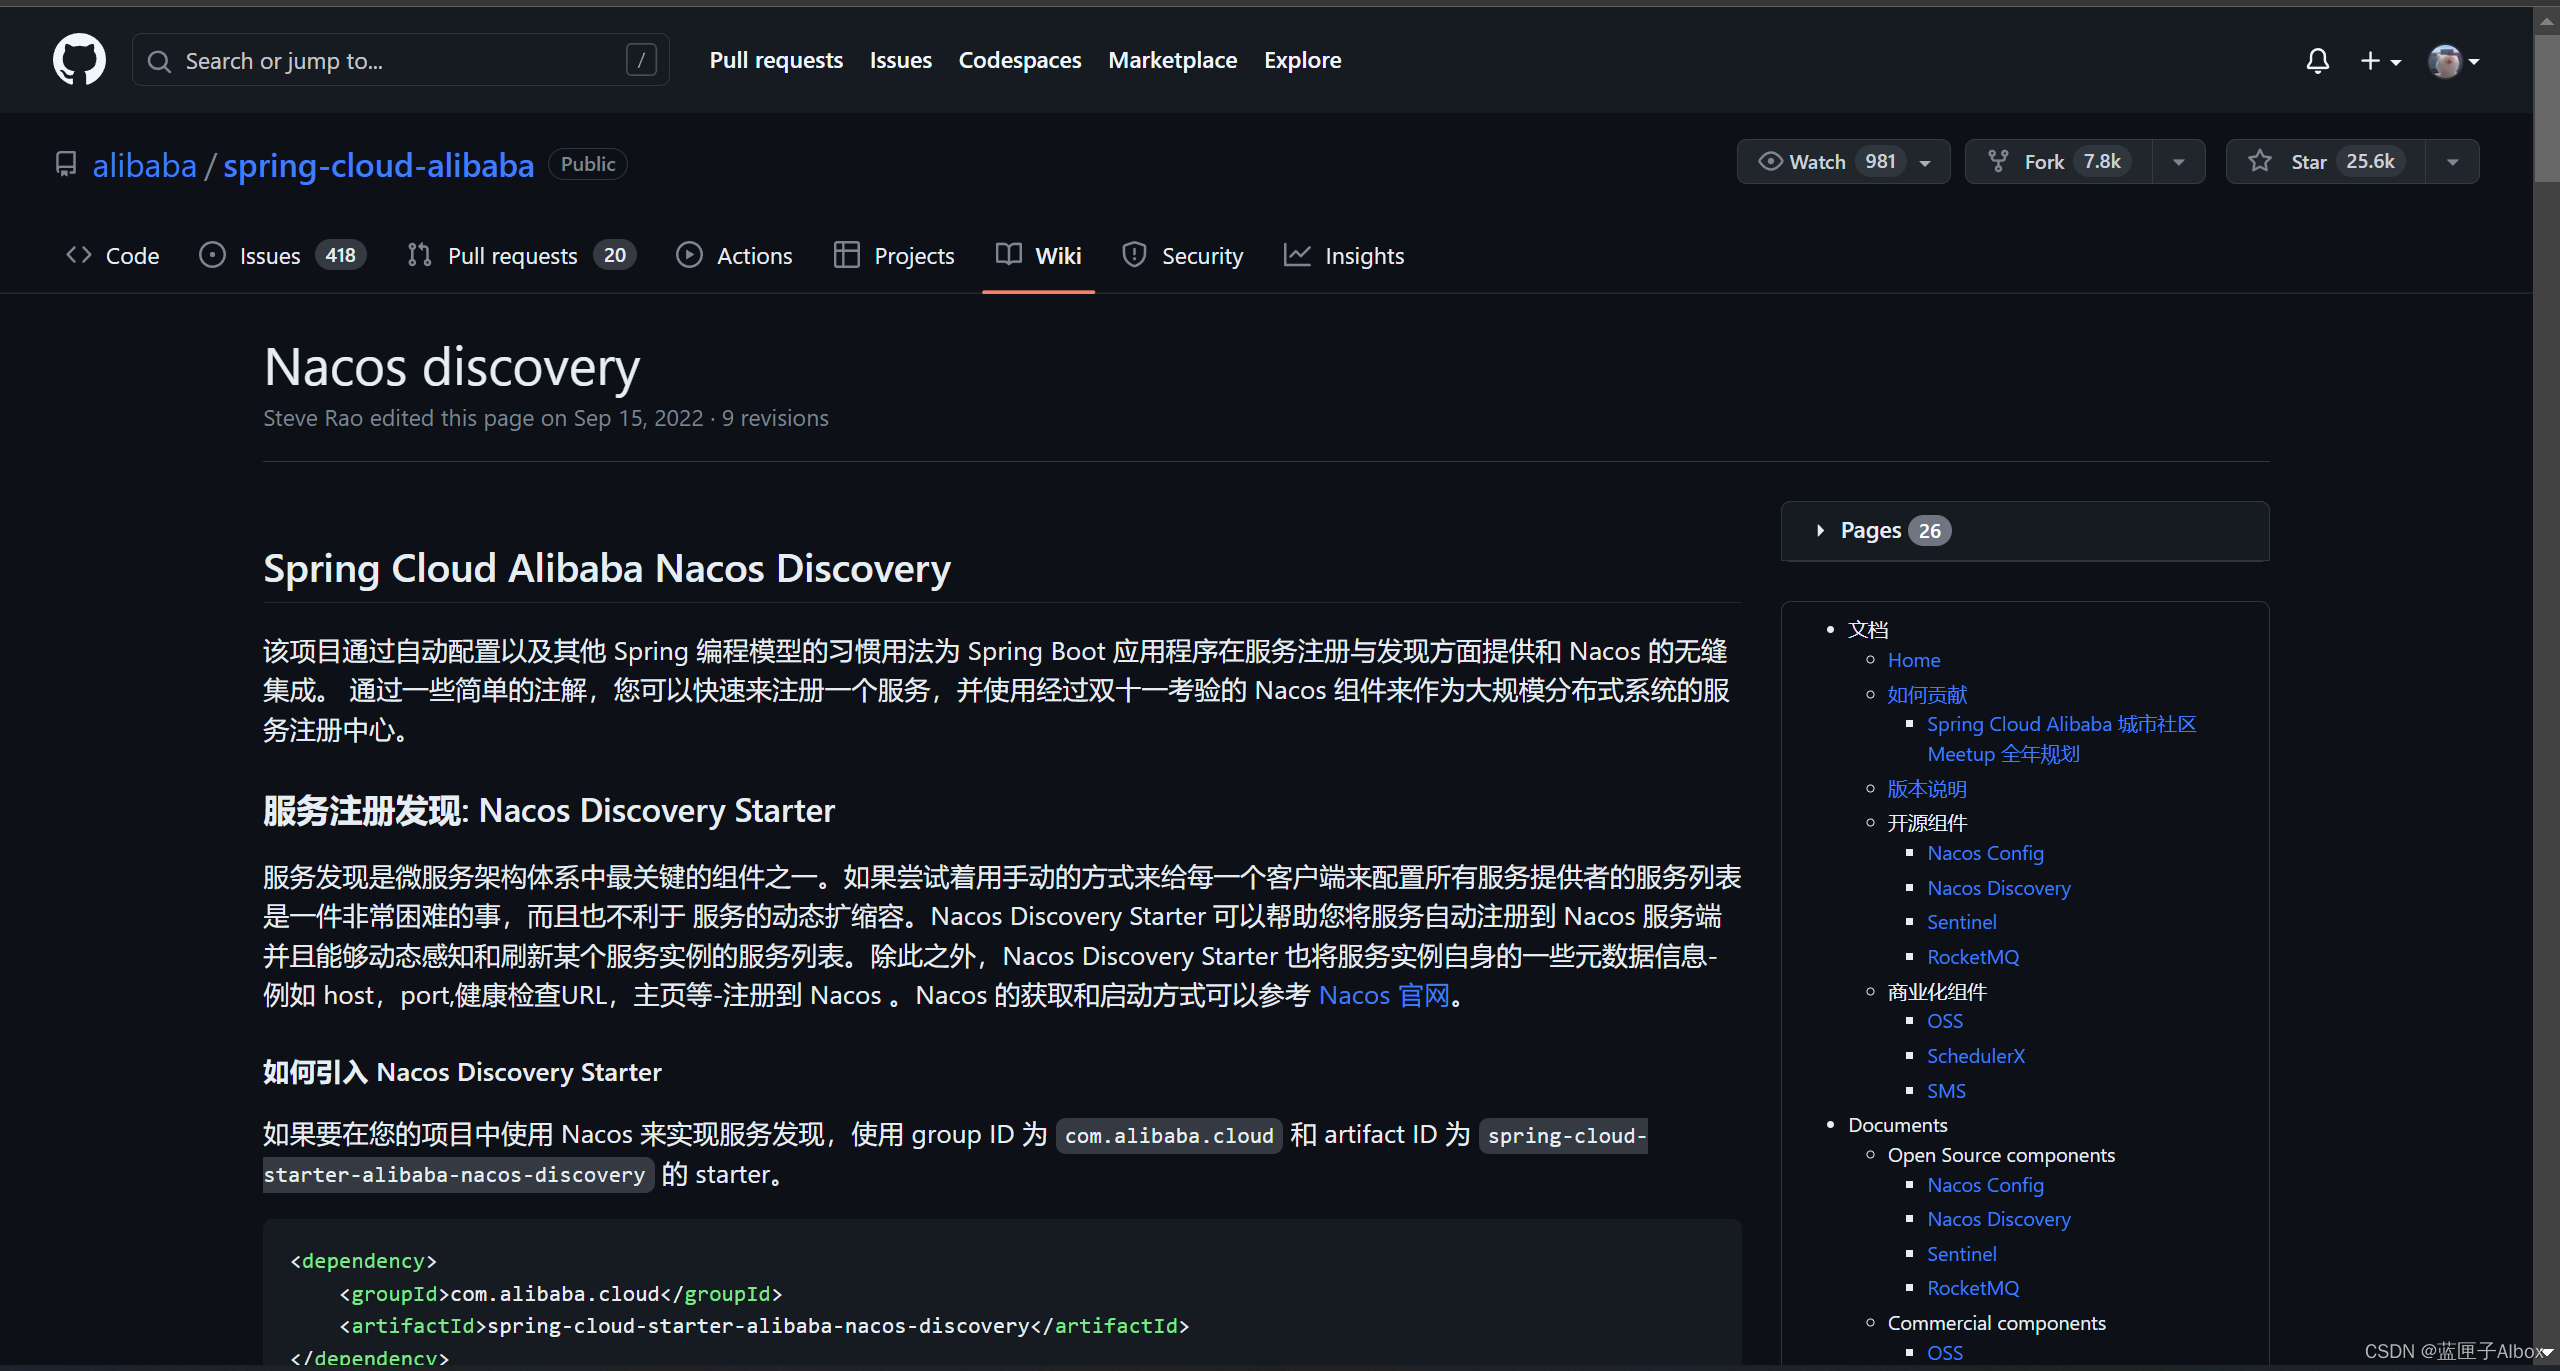The image size is (2560, 1371).
Task: Open Sentinel under 开源组件
Action: coord(1961,922)
